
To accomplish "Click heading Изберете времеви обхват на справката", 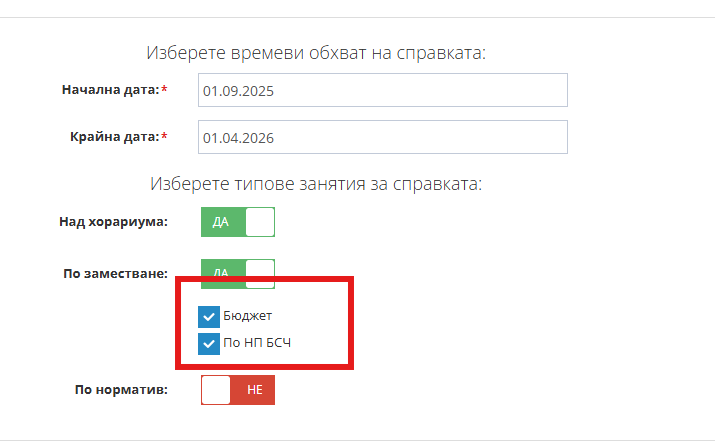I will coord(316,53).
